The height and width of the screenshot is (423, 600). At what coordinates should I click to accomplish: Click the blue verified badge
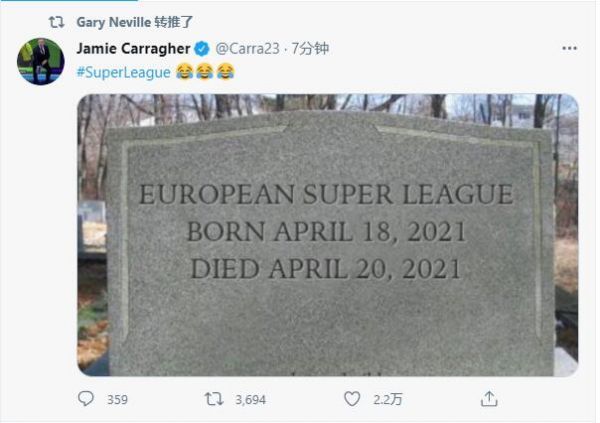pyautogui.click(x=201, y=49)
